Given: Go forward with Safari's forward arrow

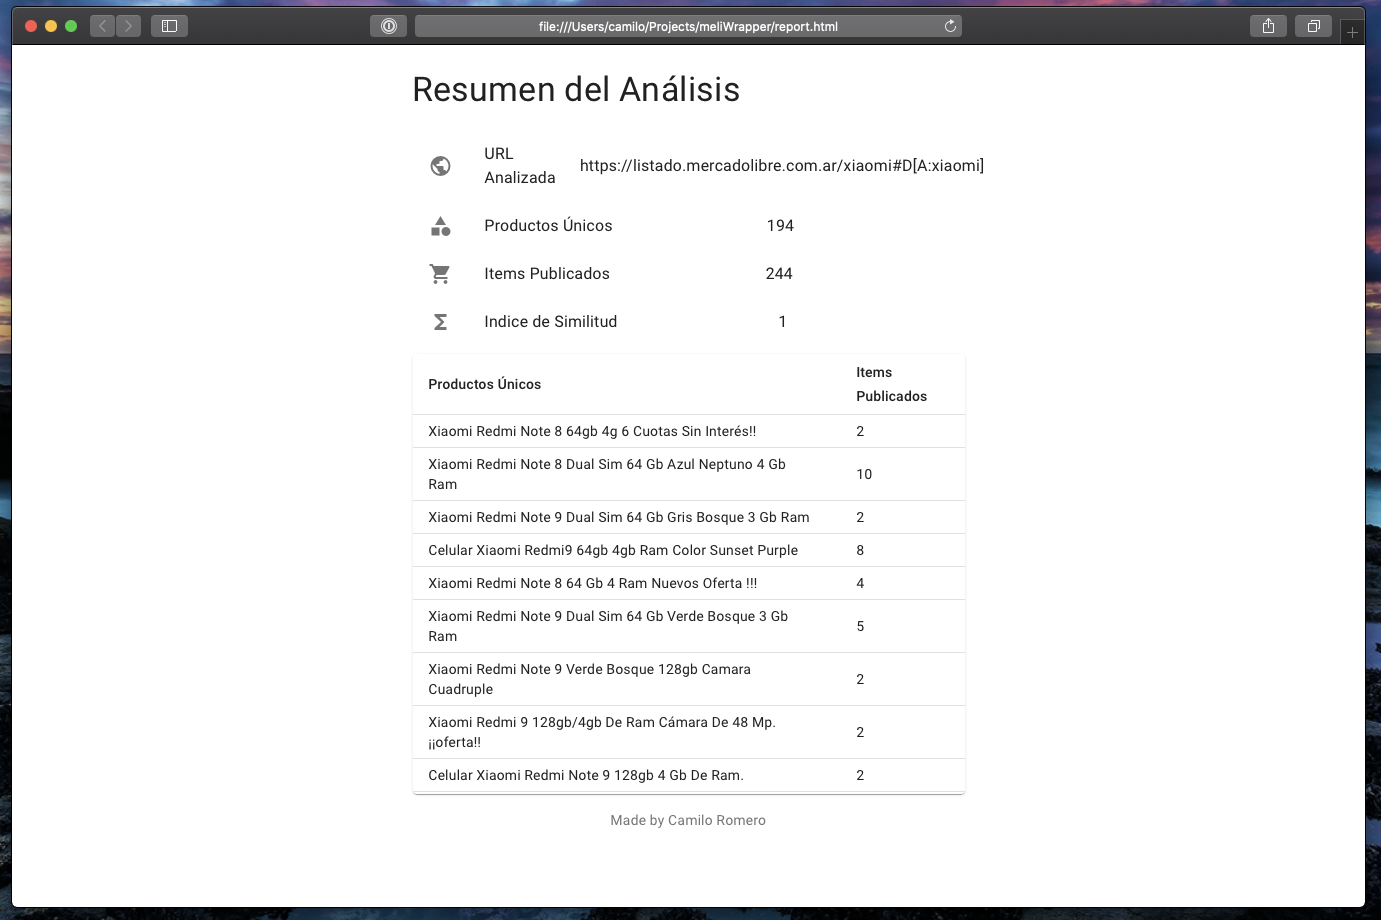Looking at the screenshot, I should (129, 26).
